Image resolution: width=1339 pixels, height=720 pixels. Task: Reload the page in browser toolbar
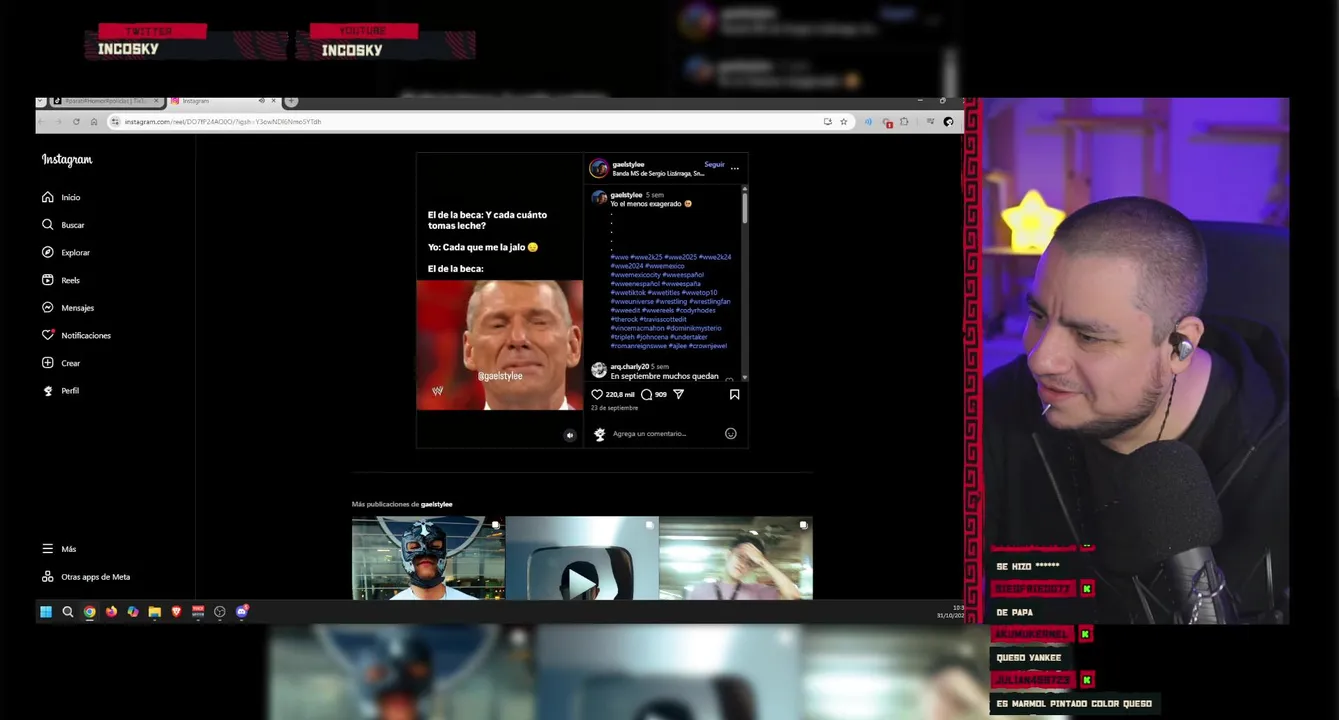(x=76, y=122)
